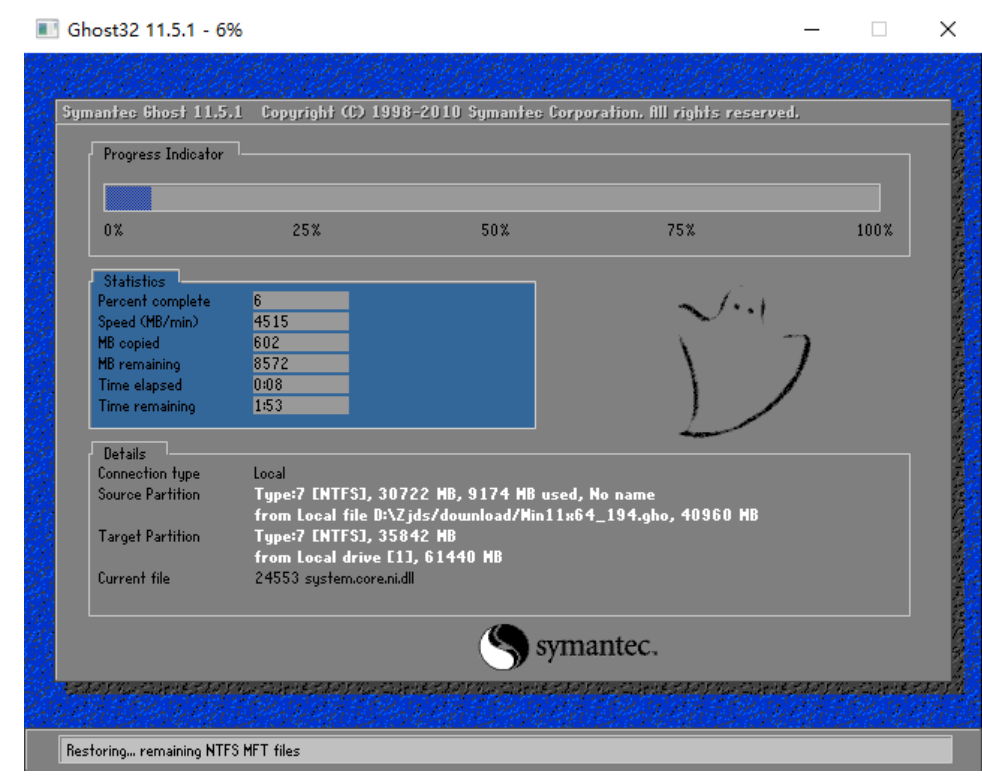Click the Speed value 4515
Viewport: 982px width, 782px height.
(x=301, y=322)
